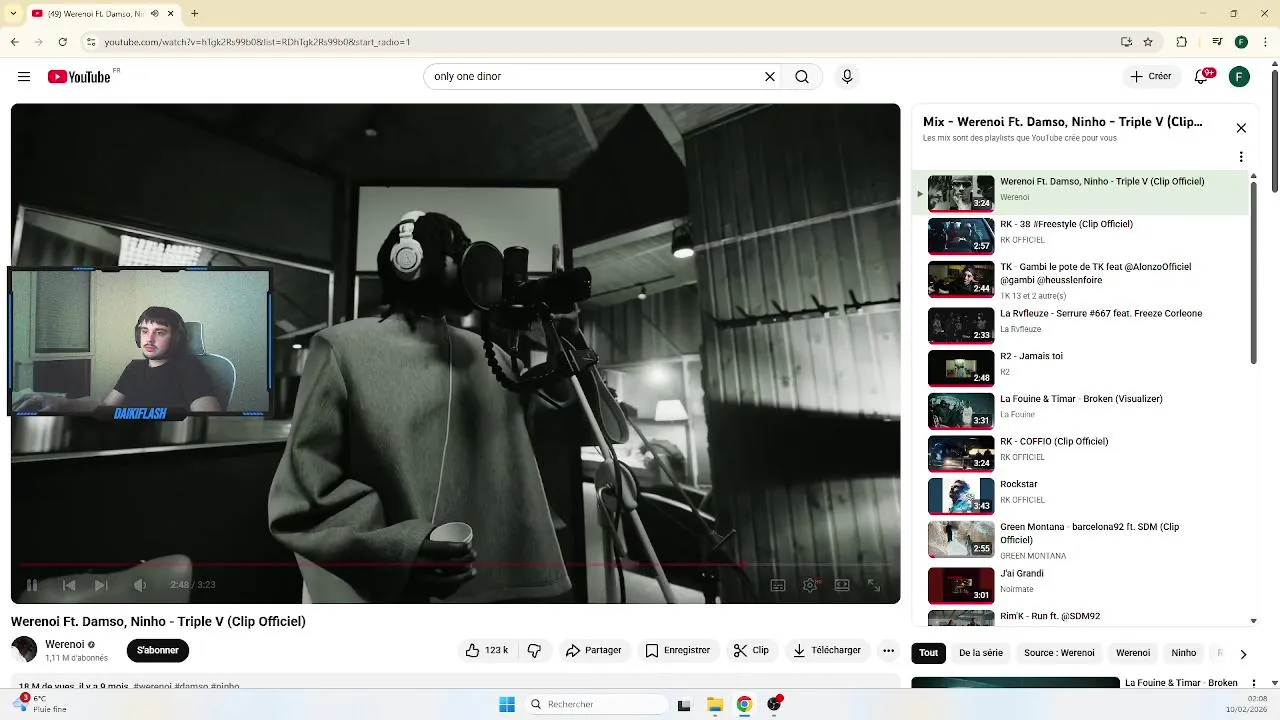This screenshot has width=1280, height=720.
Task: Open the Chrome profile avatar
Action: (x=1241, y=42)
